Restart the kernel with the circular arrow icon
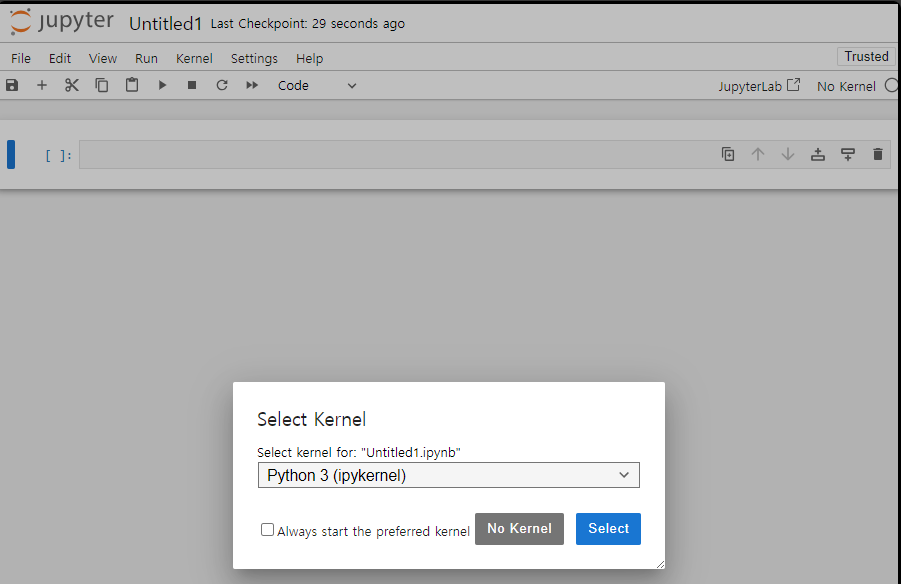 coord(222,86)
